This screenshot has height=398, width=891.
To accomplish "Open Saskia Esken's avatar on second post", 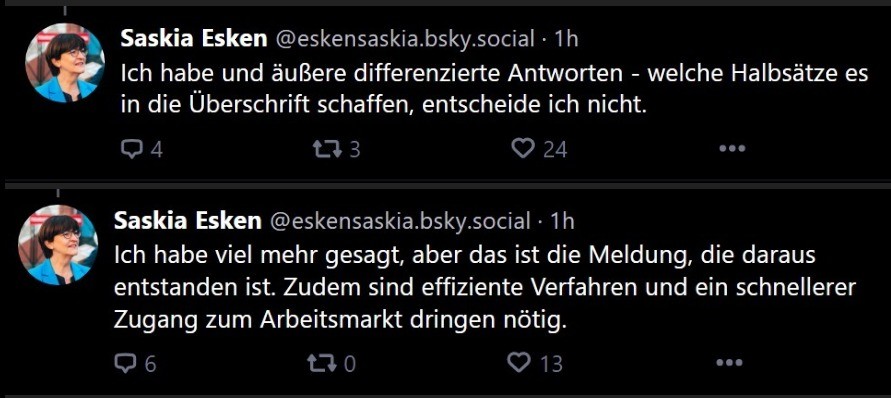I will (58, 245).
